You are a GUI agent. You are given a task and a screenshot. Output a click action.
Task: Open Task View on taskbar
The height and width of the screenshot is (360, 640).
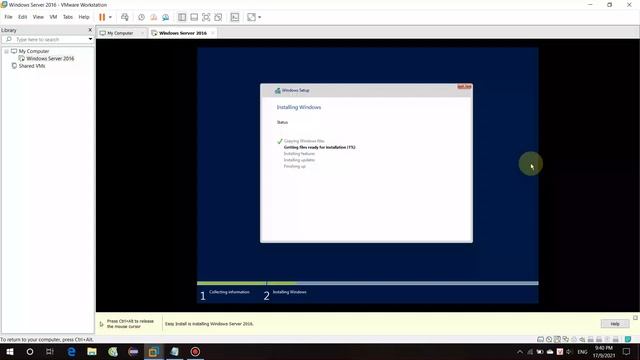point(50,351)
